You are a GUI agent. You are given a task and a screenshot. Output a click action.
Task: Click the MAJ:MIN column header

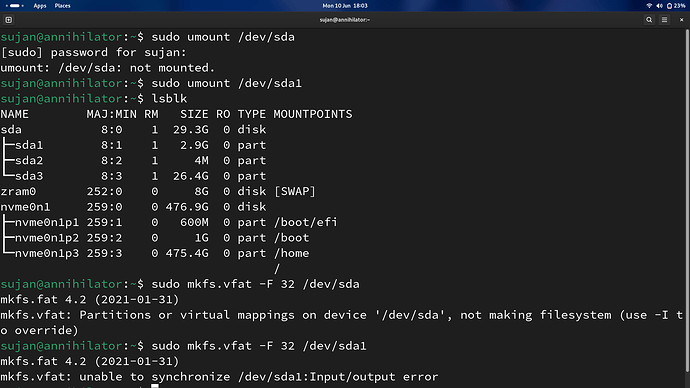click(111, 114)
